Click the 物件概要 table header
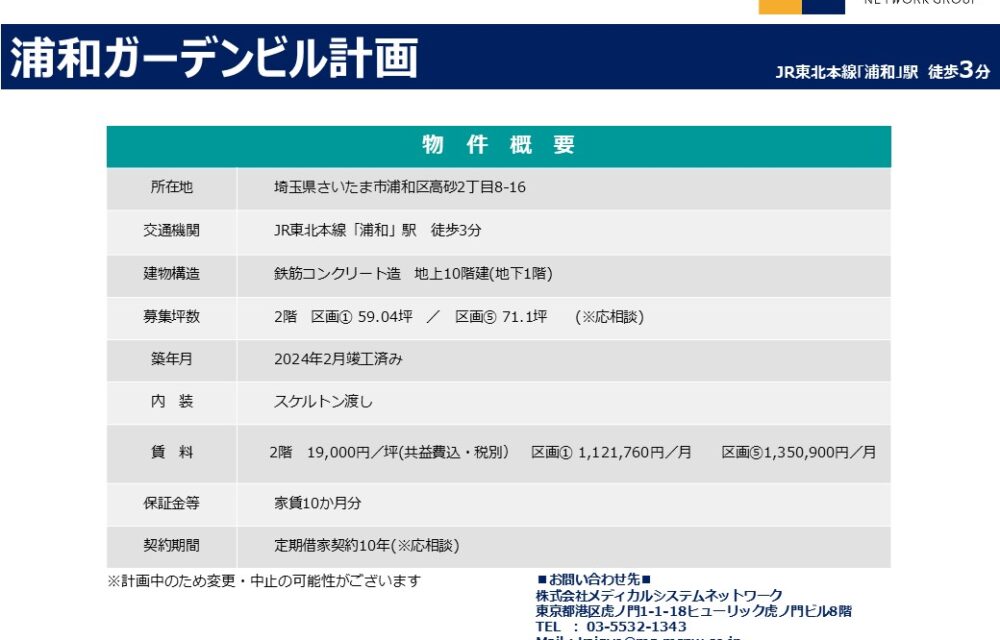The width and height of the screenshot is (1000, 640). pyautogui.click(x=498, y=145)
